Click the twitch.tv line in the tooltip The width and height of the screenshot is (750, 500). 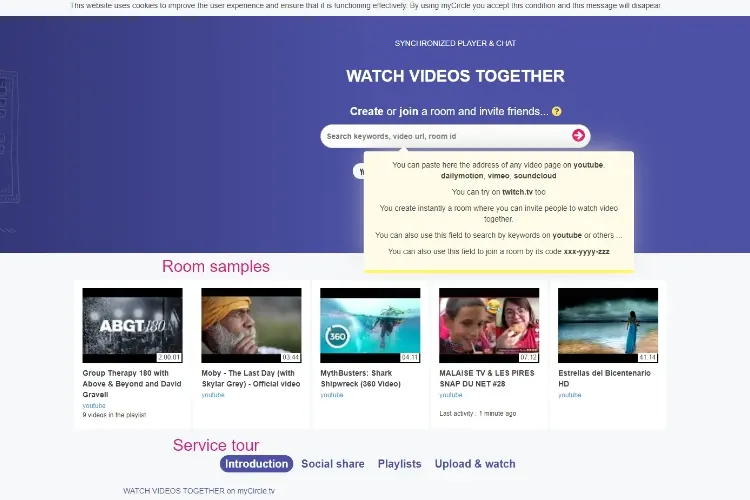coord(498,192)
